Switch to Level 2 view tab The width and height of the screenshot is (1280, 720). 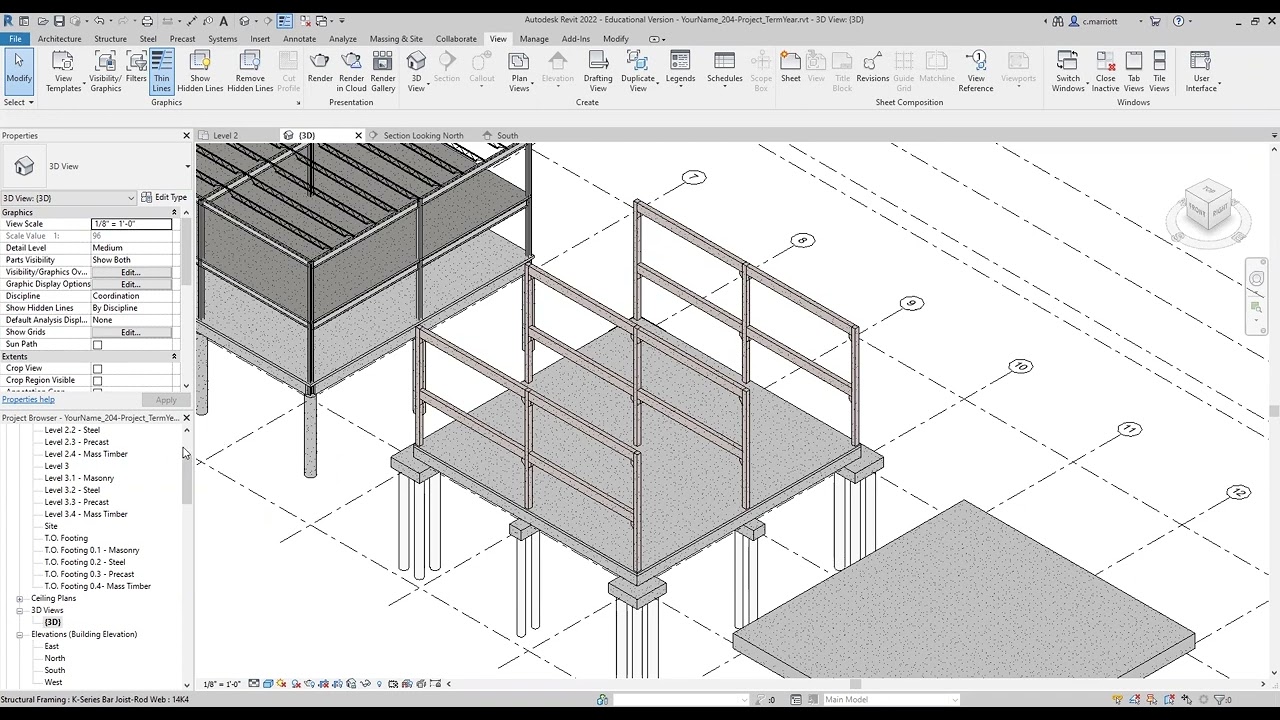pos(225,135)
